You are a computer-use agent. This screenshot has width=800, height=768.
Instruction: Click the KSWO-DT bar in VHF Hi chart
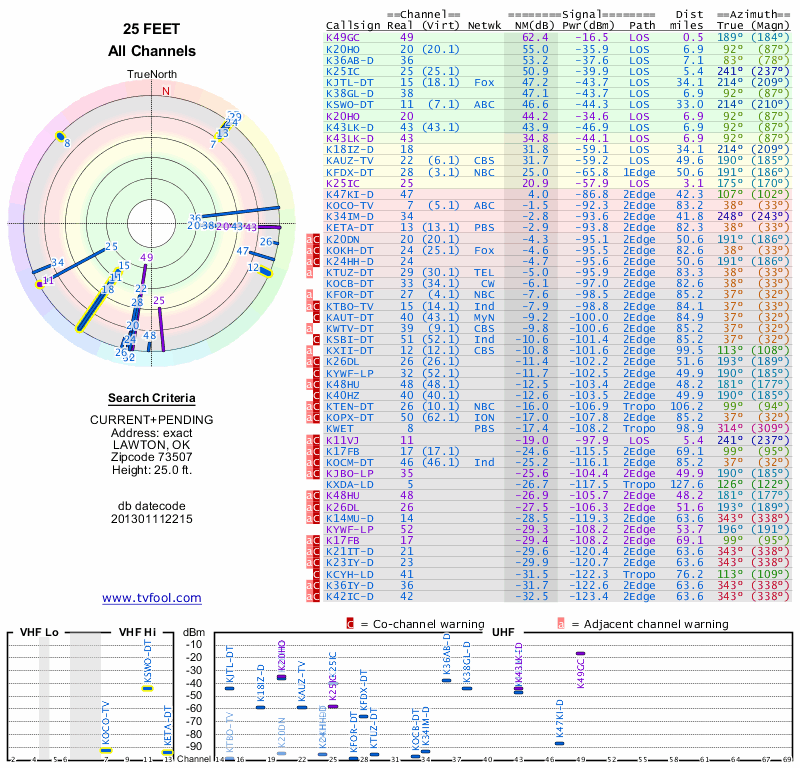pos(147,688)
